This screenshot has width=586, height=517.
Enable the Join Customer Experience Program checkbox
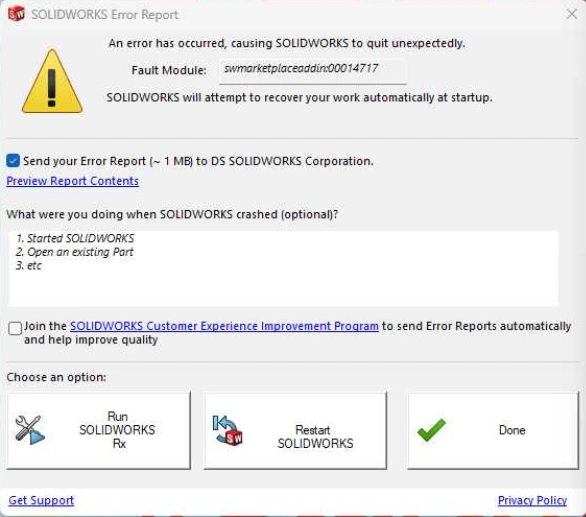(15, 328)
